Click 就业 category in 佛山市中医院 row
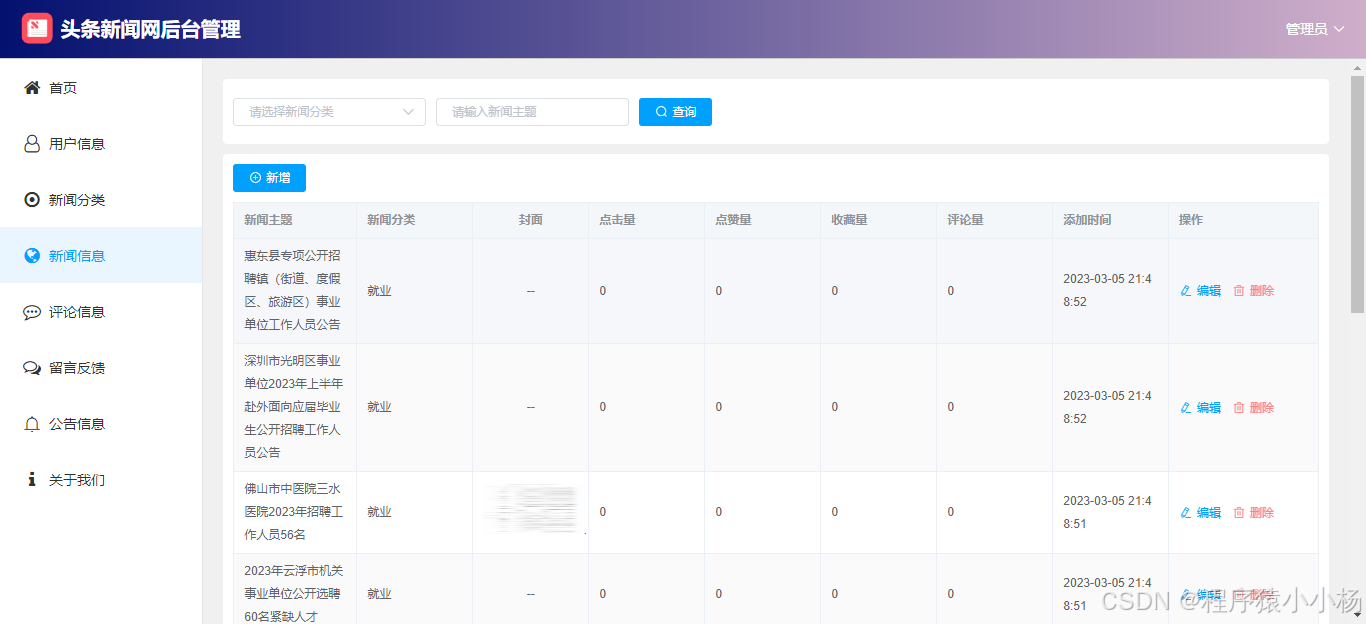This screenshot has width=1366, height=624. [379, 512]
